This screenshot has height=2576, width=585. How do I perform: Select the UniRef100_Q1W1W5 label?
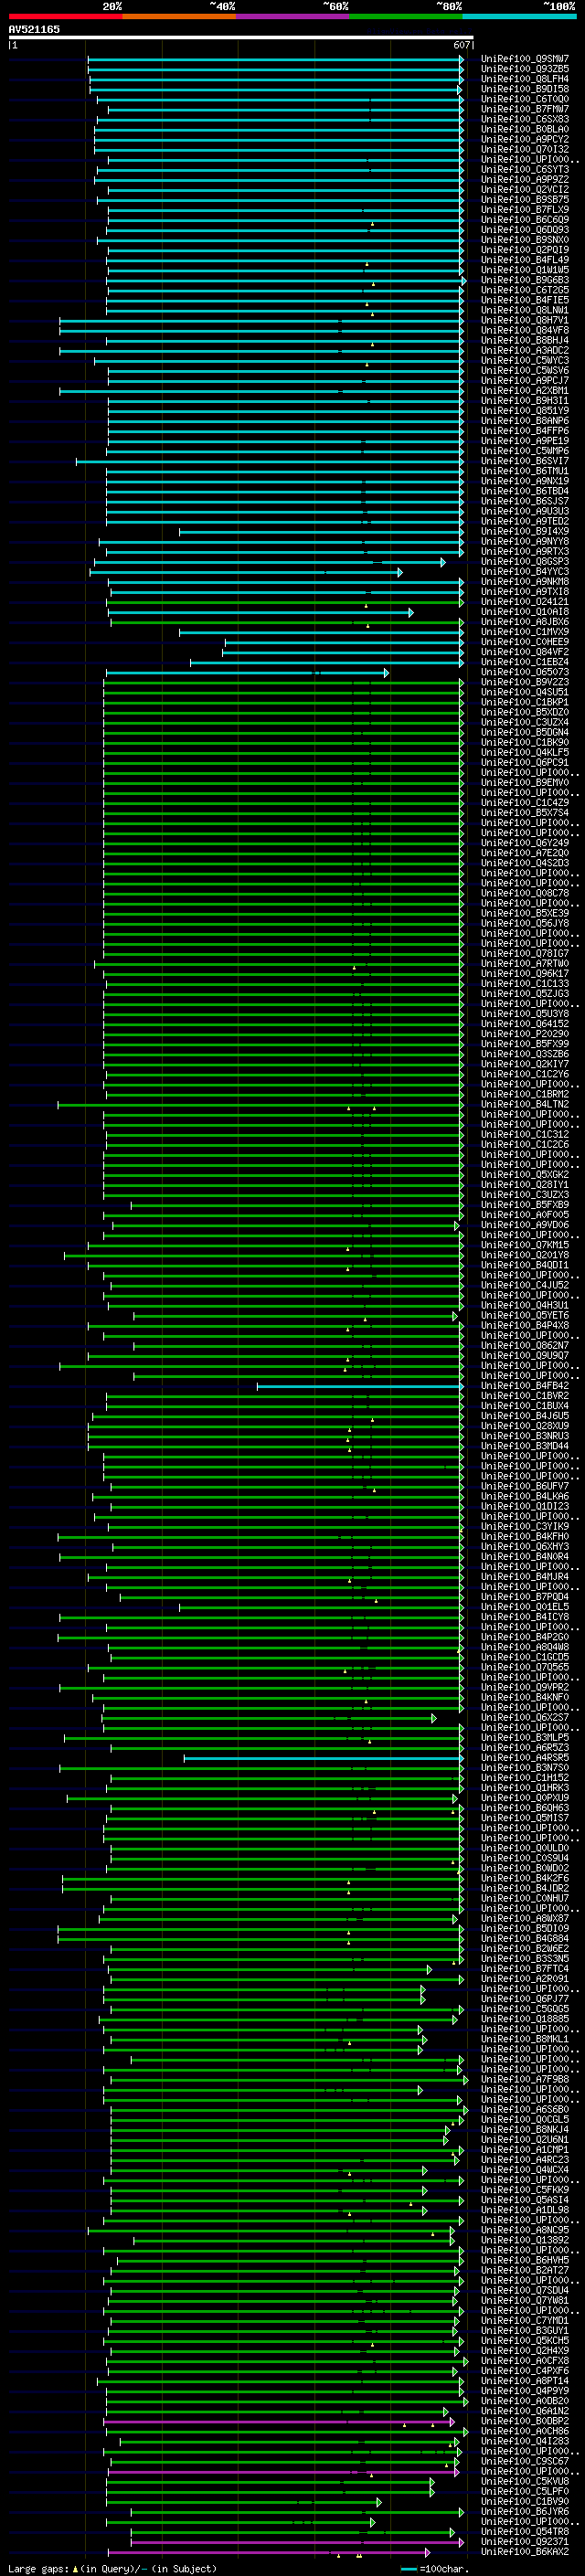[x=525, y=270]
